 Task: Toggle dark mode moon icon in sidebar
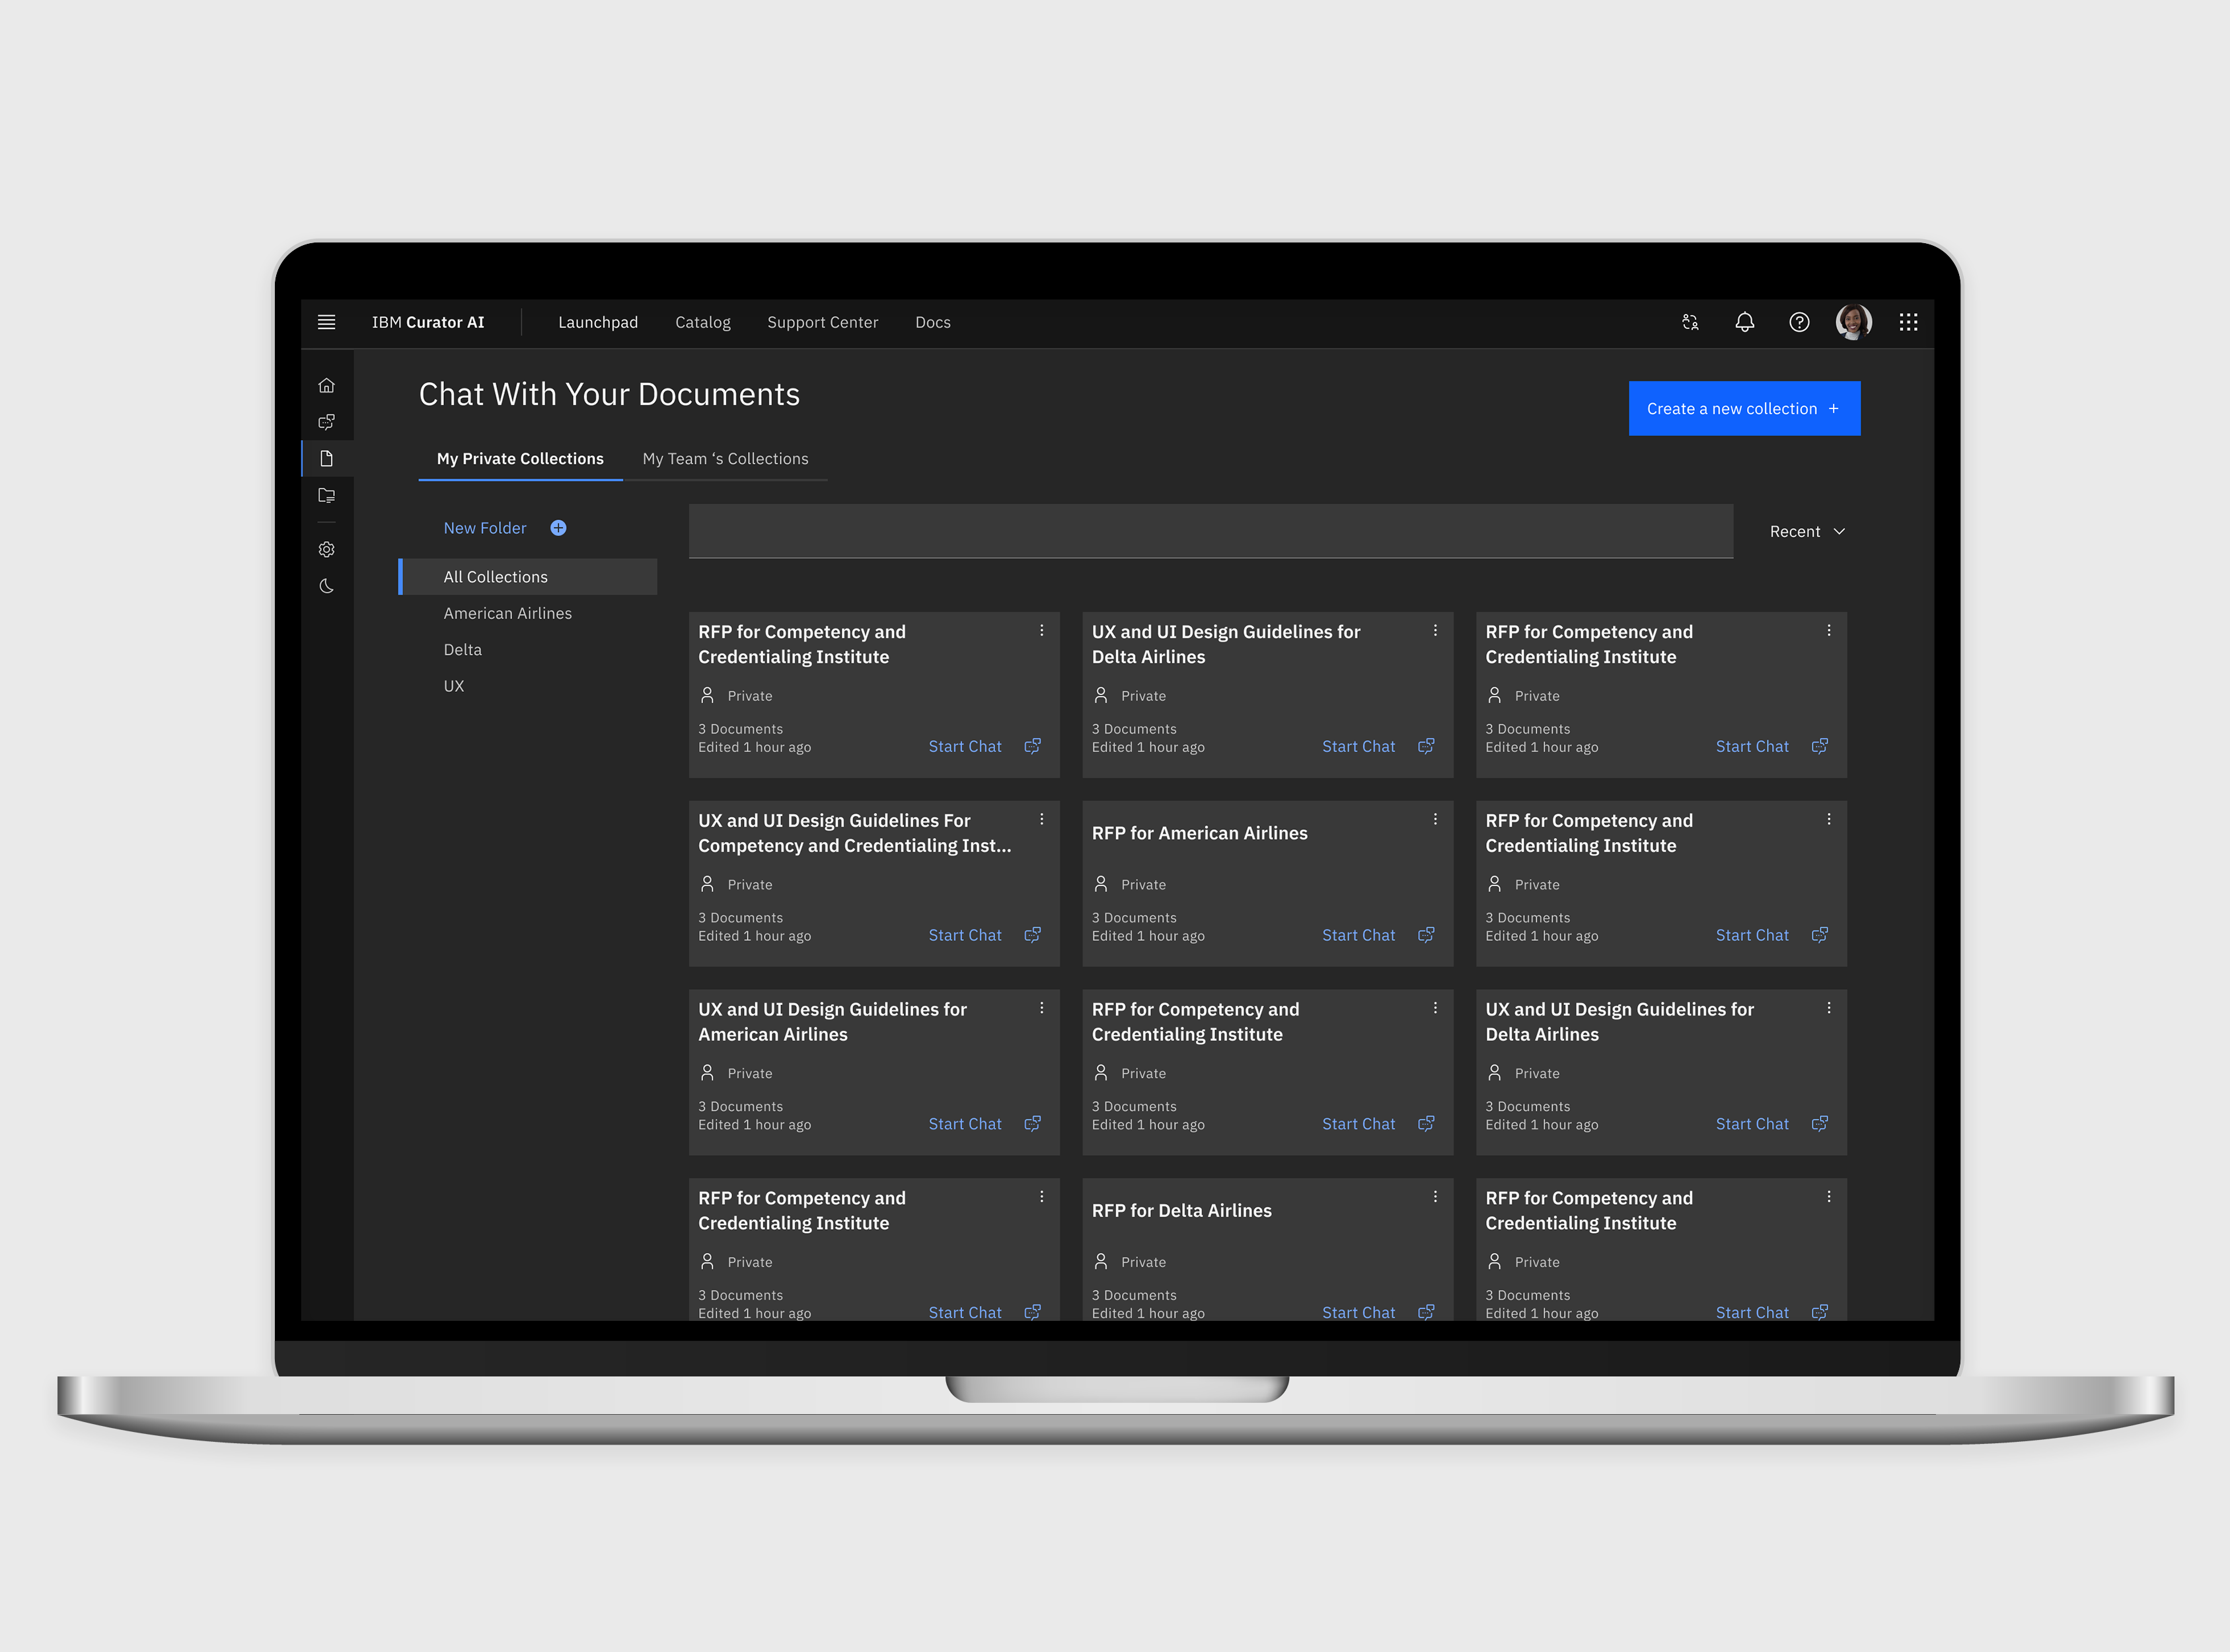point(326,586)
